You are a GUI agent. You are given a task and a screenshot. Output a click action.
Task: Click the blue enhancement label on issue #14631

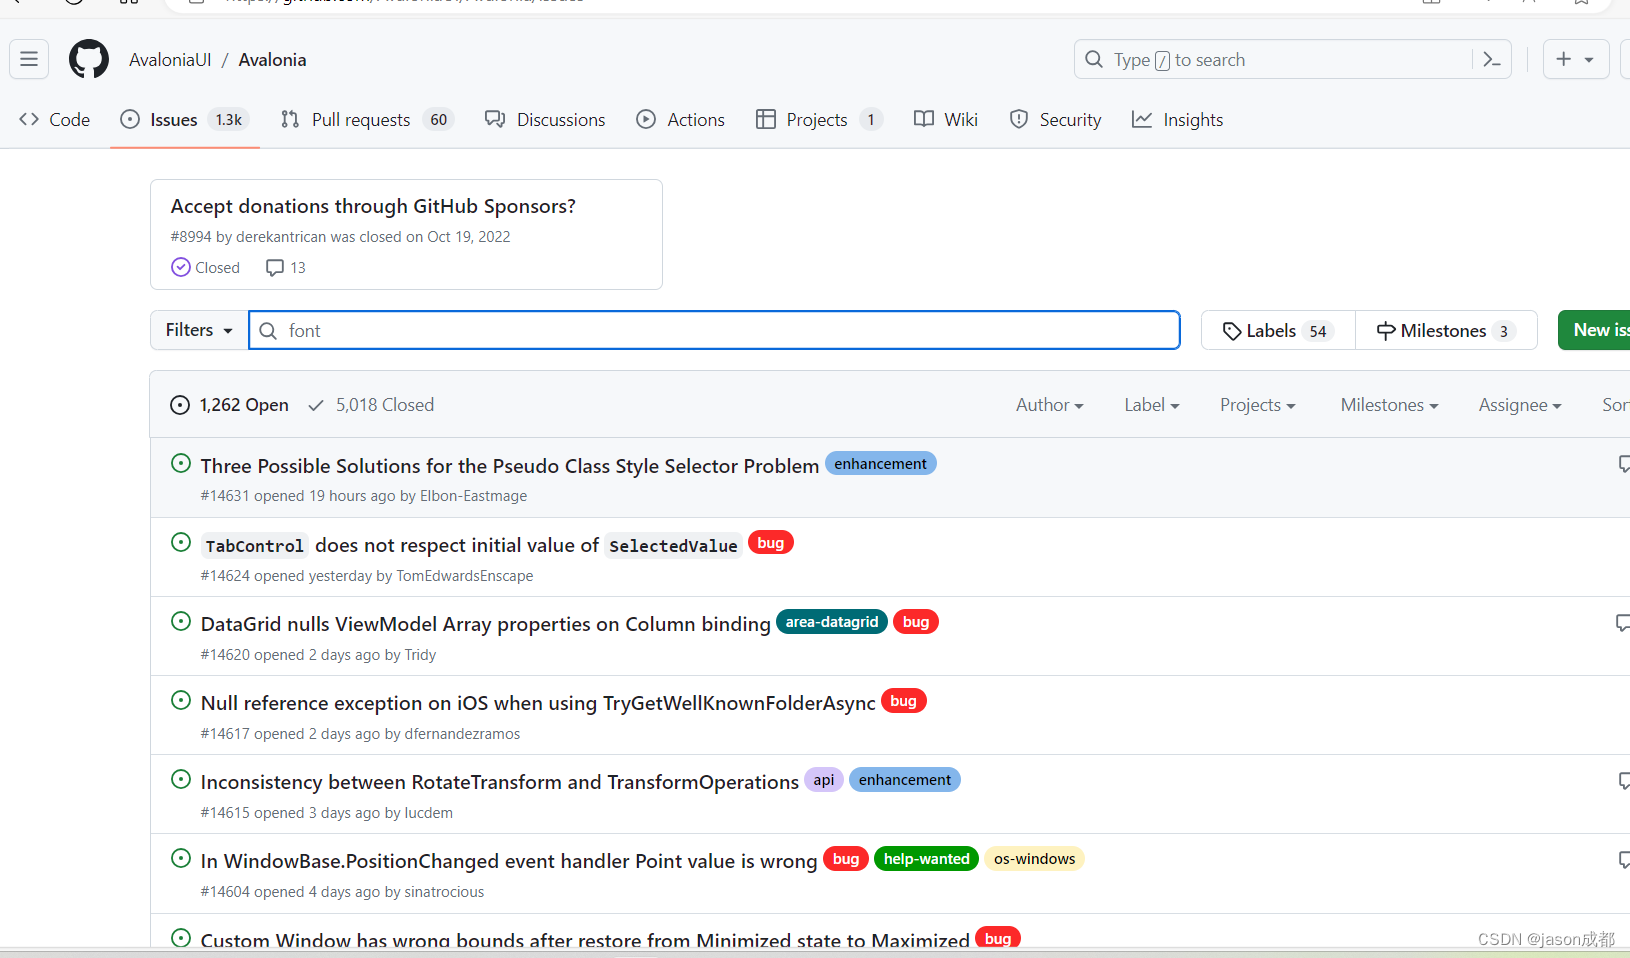(881, 464)
